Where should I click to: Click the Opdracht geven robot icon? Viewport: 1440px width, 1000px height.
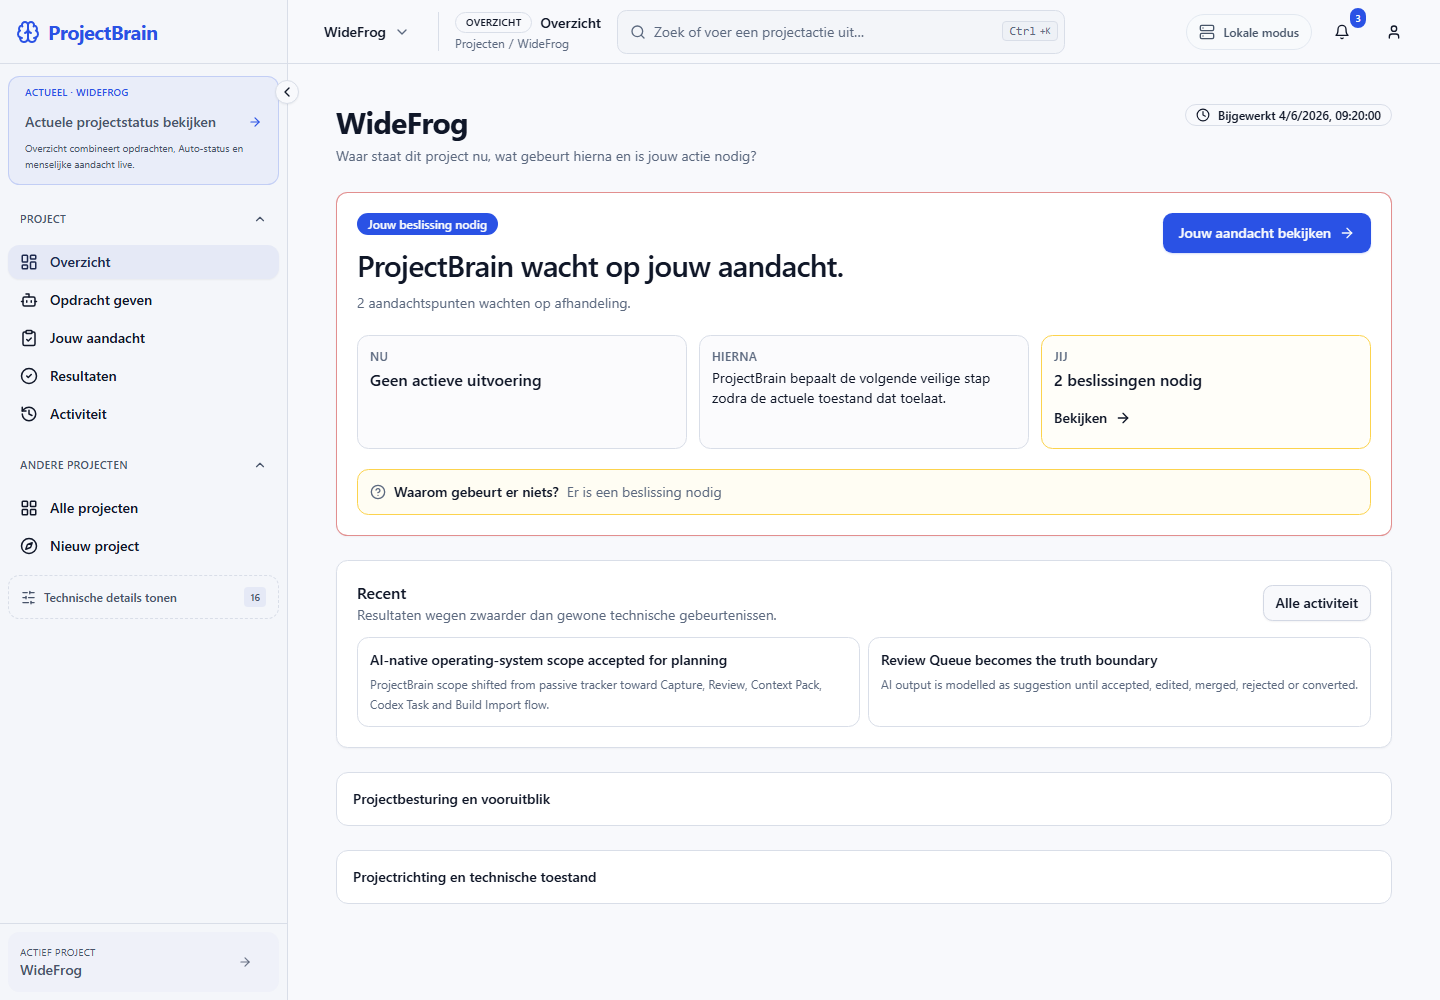coord(29,300)
